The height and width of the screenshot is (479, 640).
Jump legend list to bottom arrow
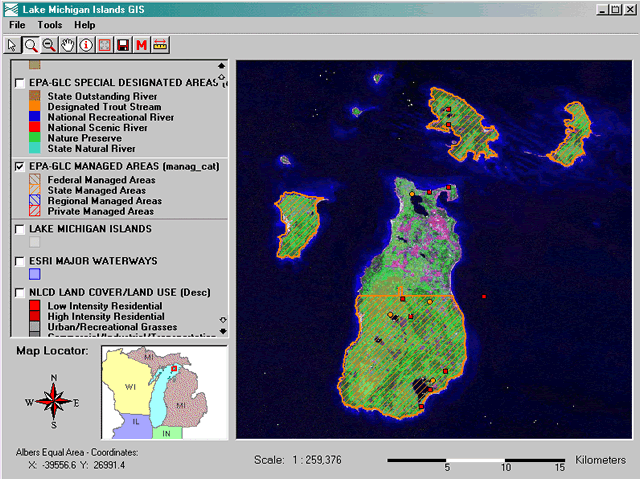coord(223,331)
